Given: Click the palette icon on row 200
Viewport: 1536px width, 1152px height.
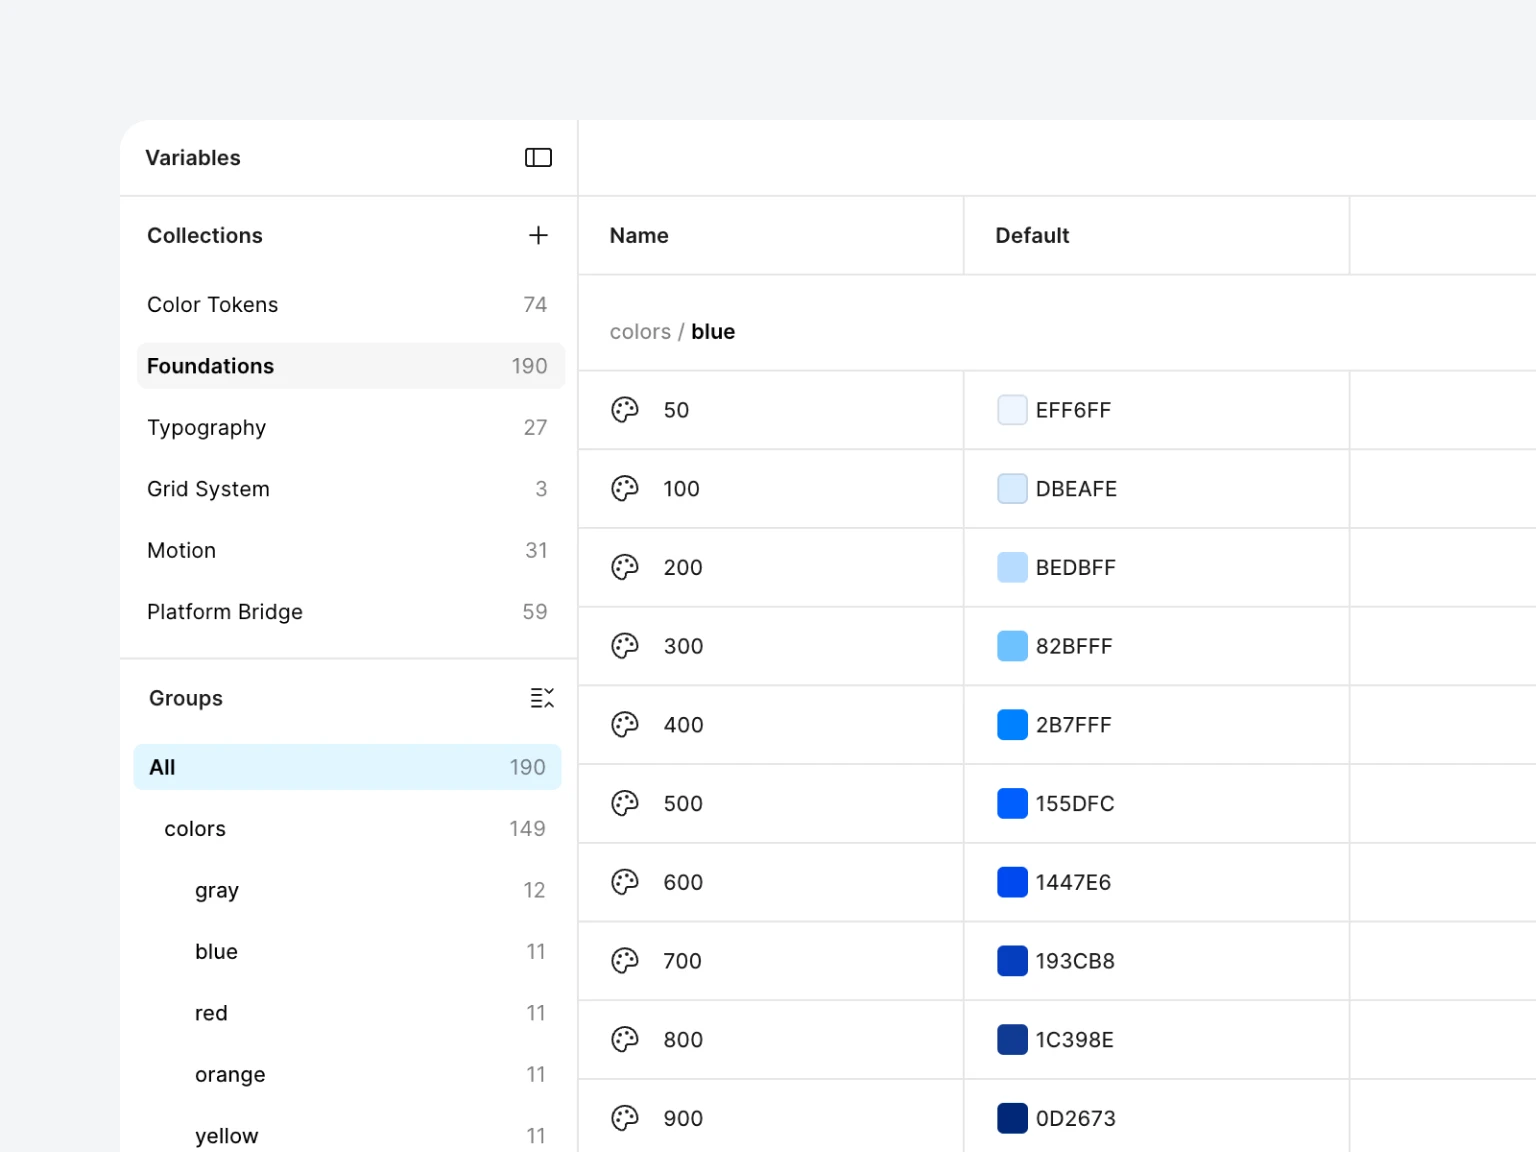Looking at the screenshot, I should 625,567.
